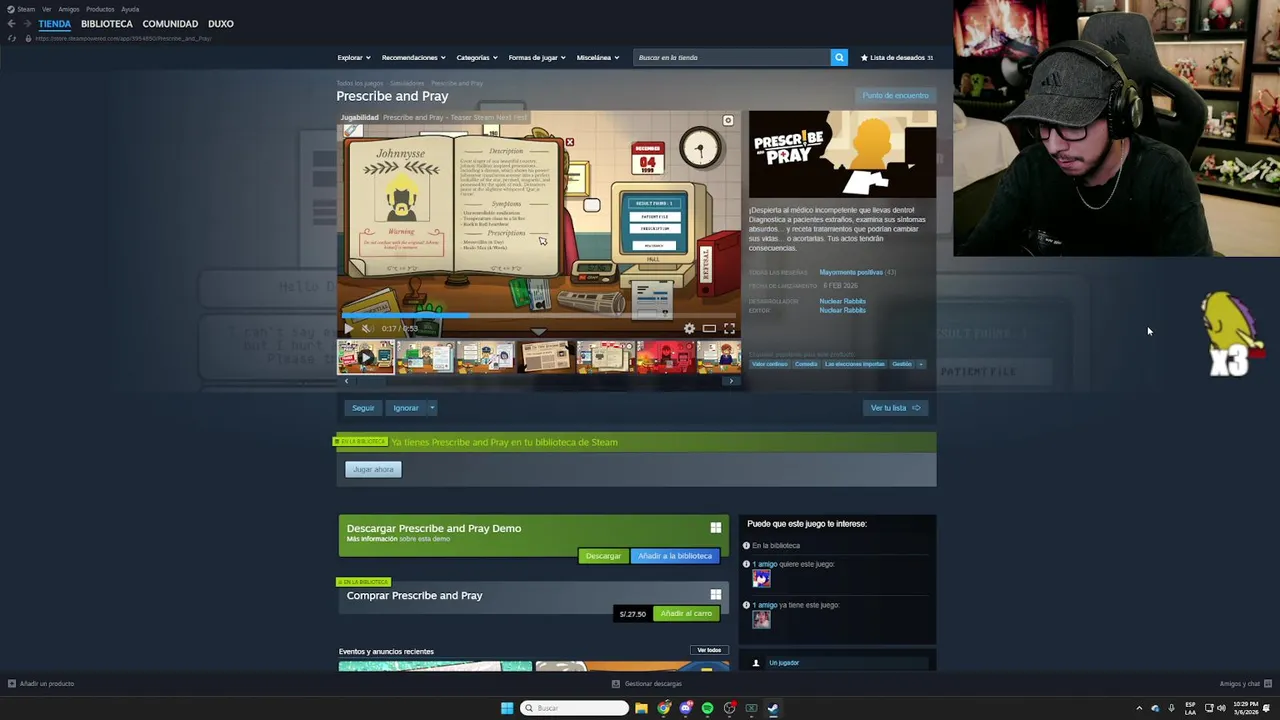Click the pop-out icon on the video corner
The height and width of the screenshot is (720, 1280).
click(728, 121)
